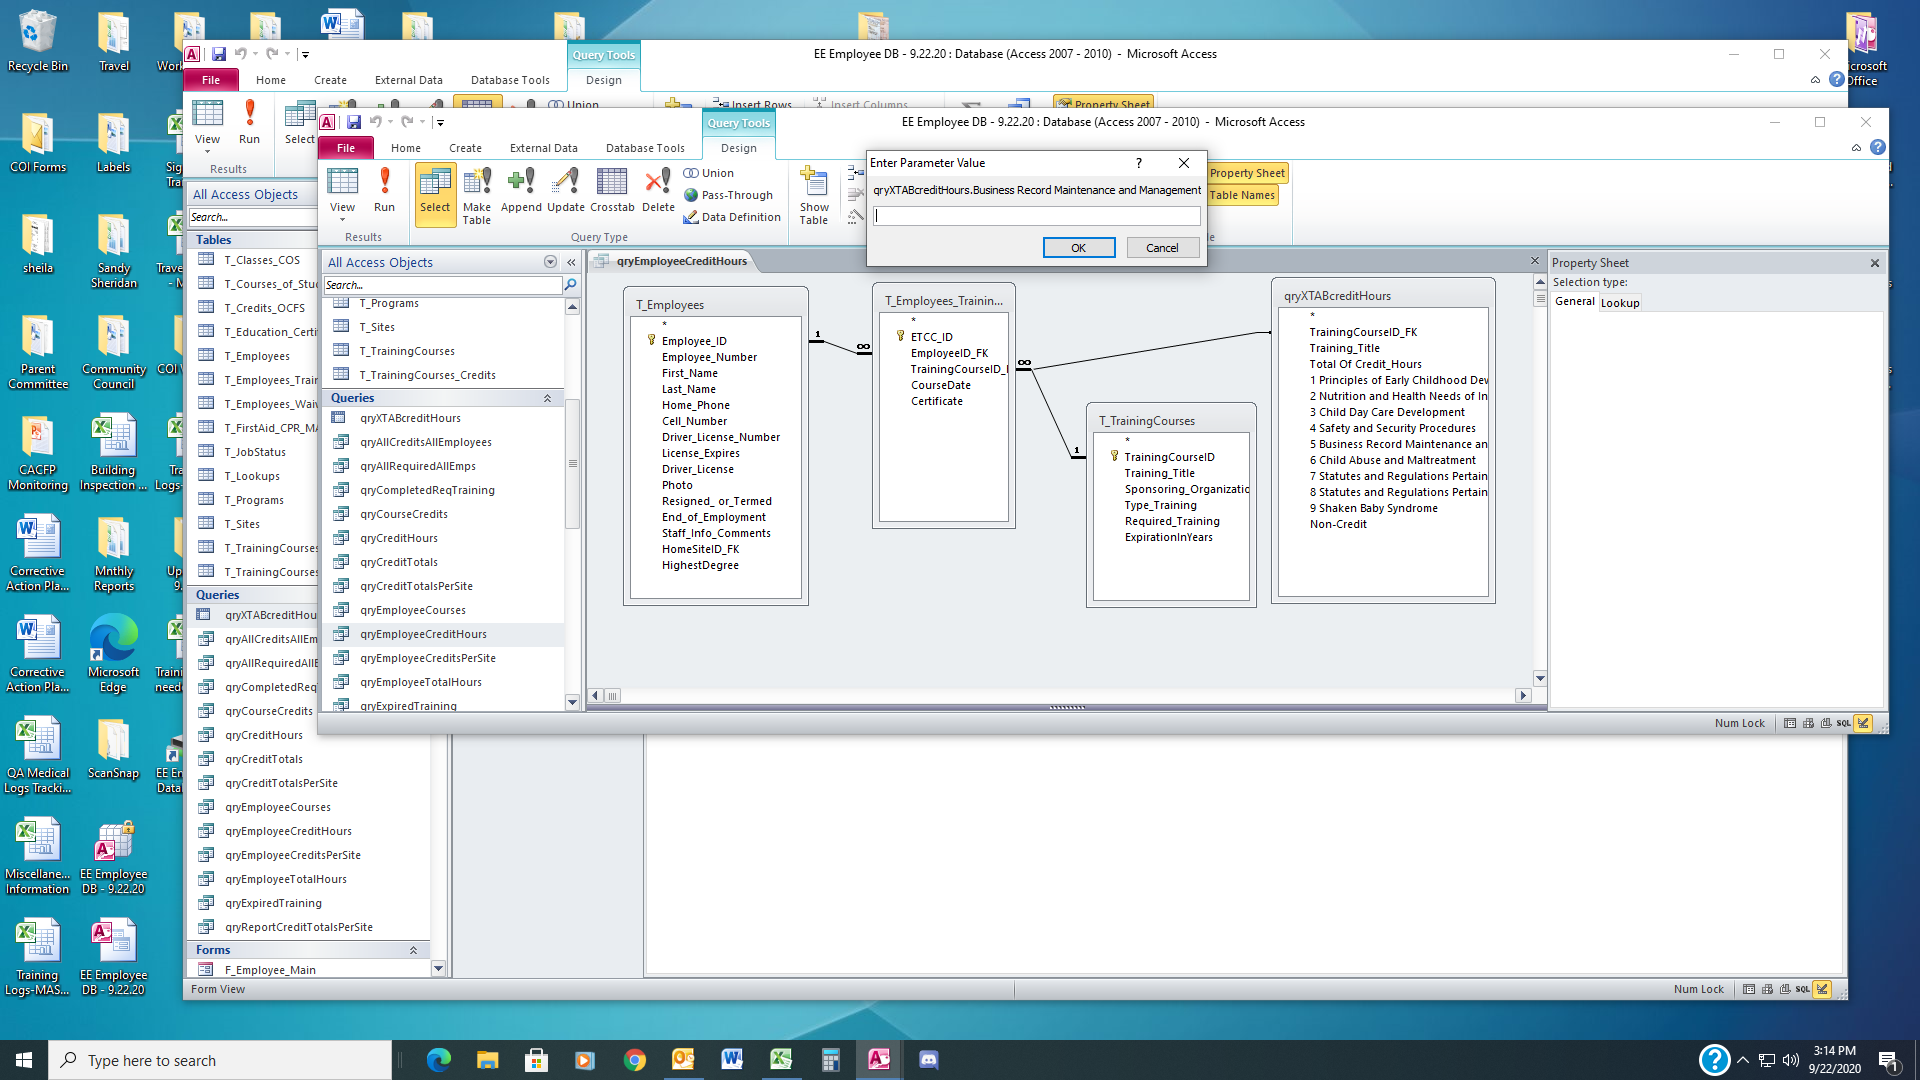
Task: Toggle the Table Names button
Action: pos(1241,195)
